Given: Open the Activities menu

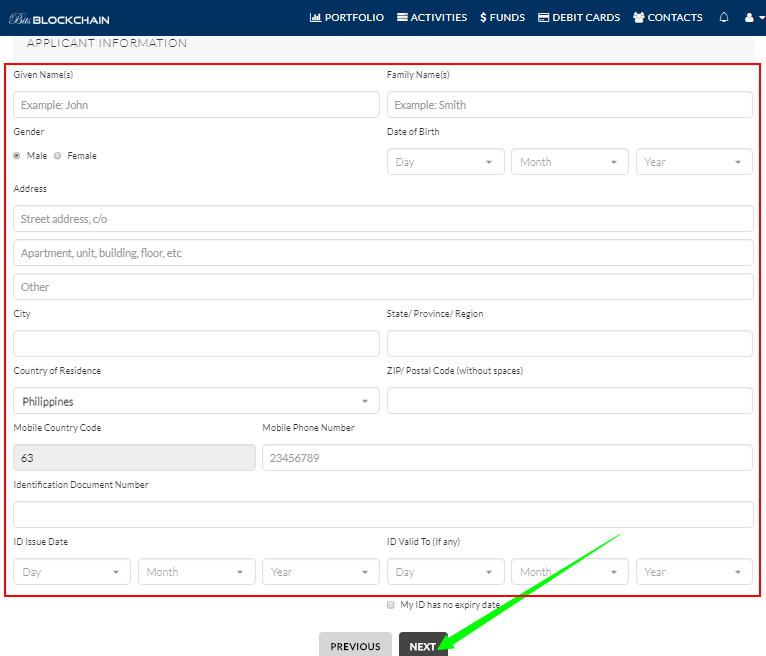Looking at the screenshot, I should tap(432, 18).
